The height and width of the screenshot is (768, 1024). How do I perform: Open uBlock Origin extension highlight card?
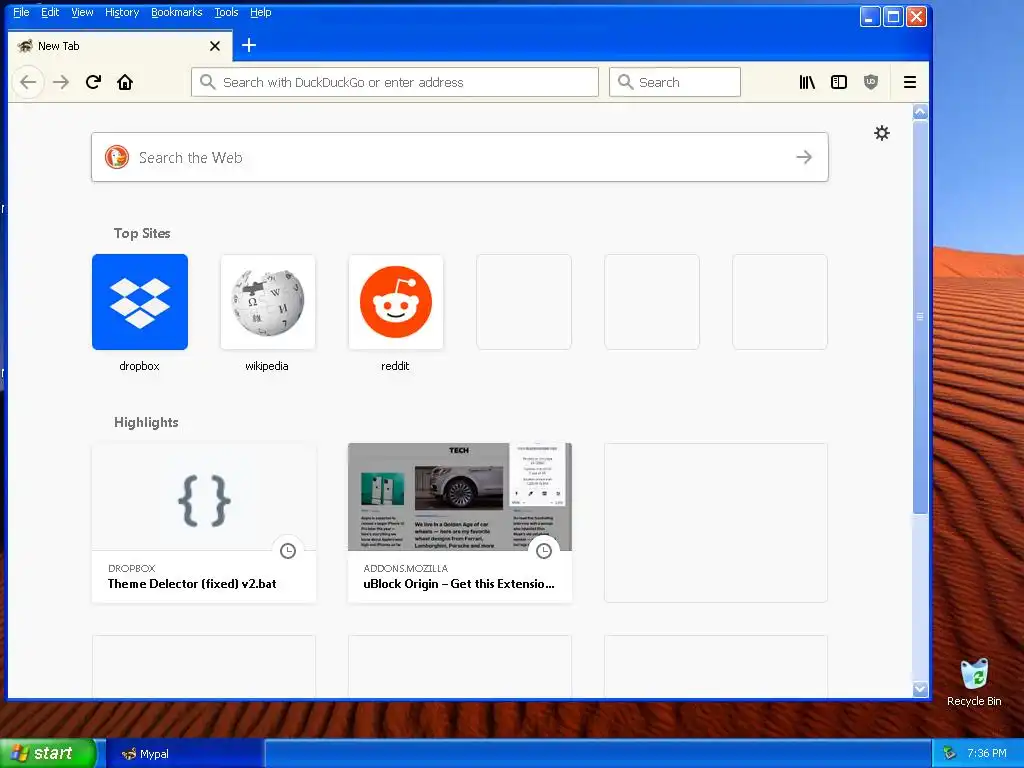460,522
